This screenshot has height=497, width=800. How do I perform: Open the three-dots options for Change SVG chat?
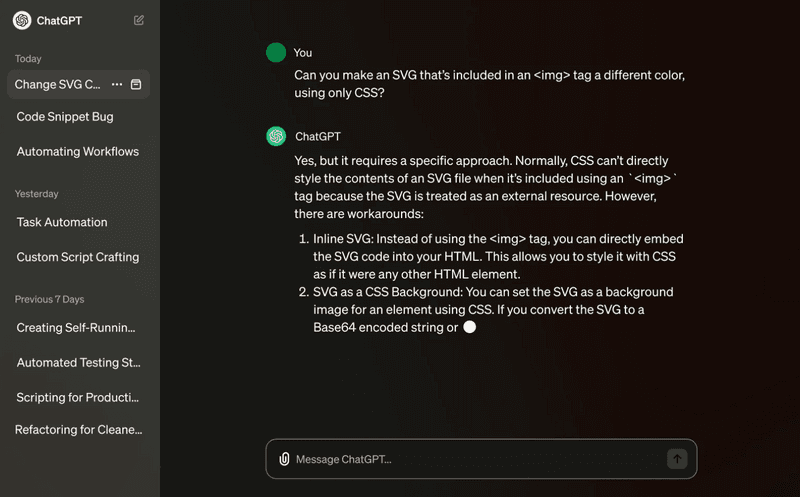[117, 85]
